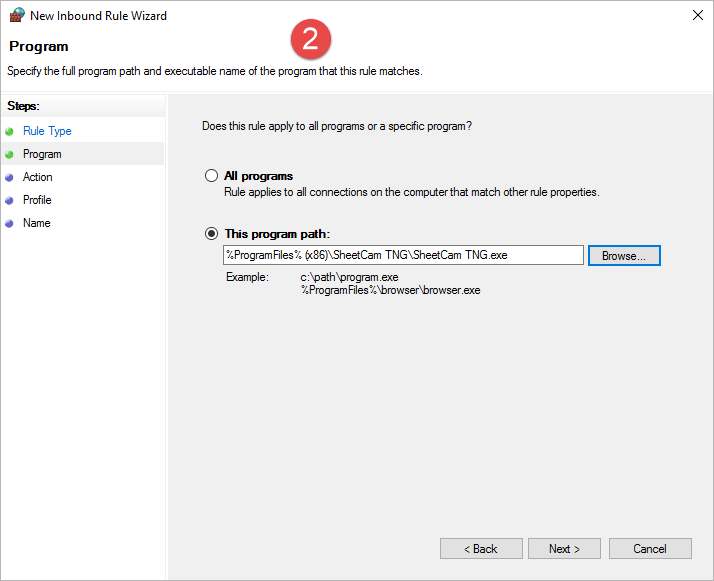Click the green bullet beside Rule Type
This screenshot has width=714, height=581.
10,131
